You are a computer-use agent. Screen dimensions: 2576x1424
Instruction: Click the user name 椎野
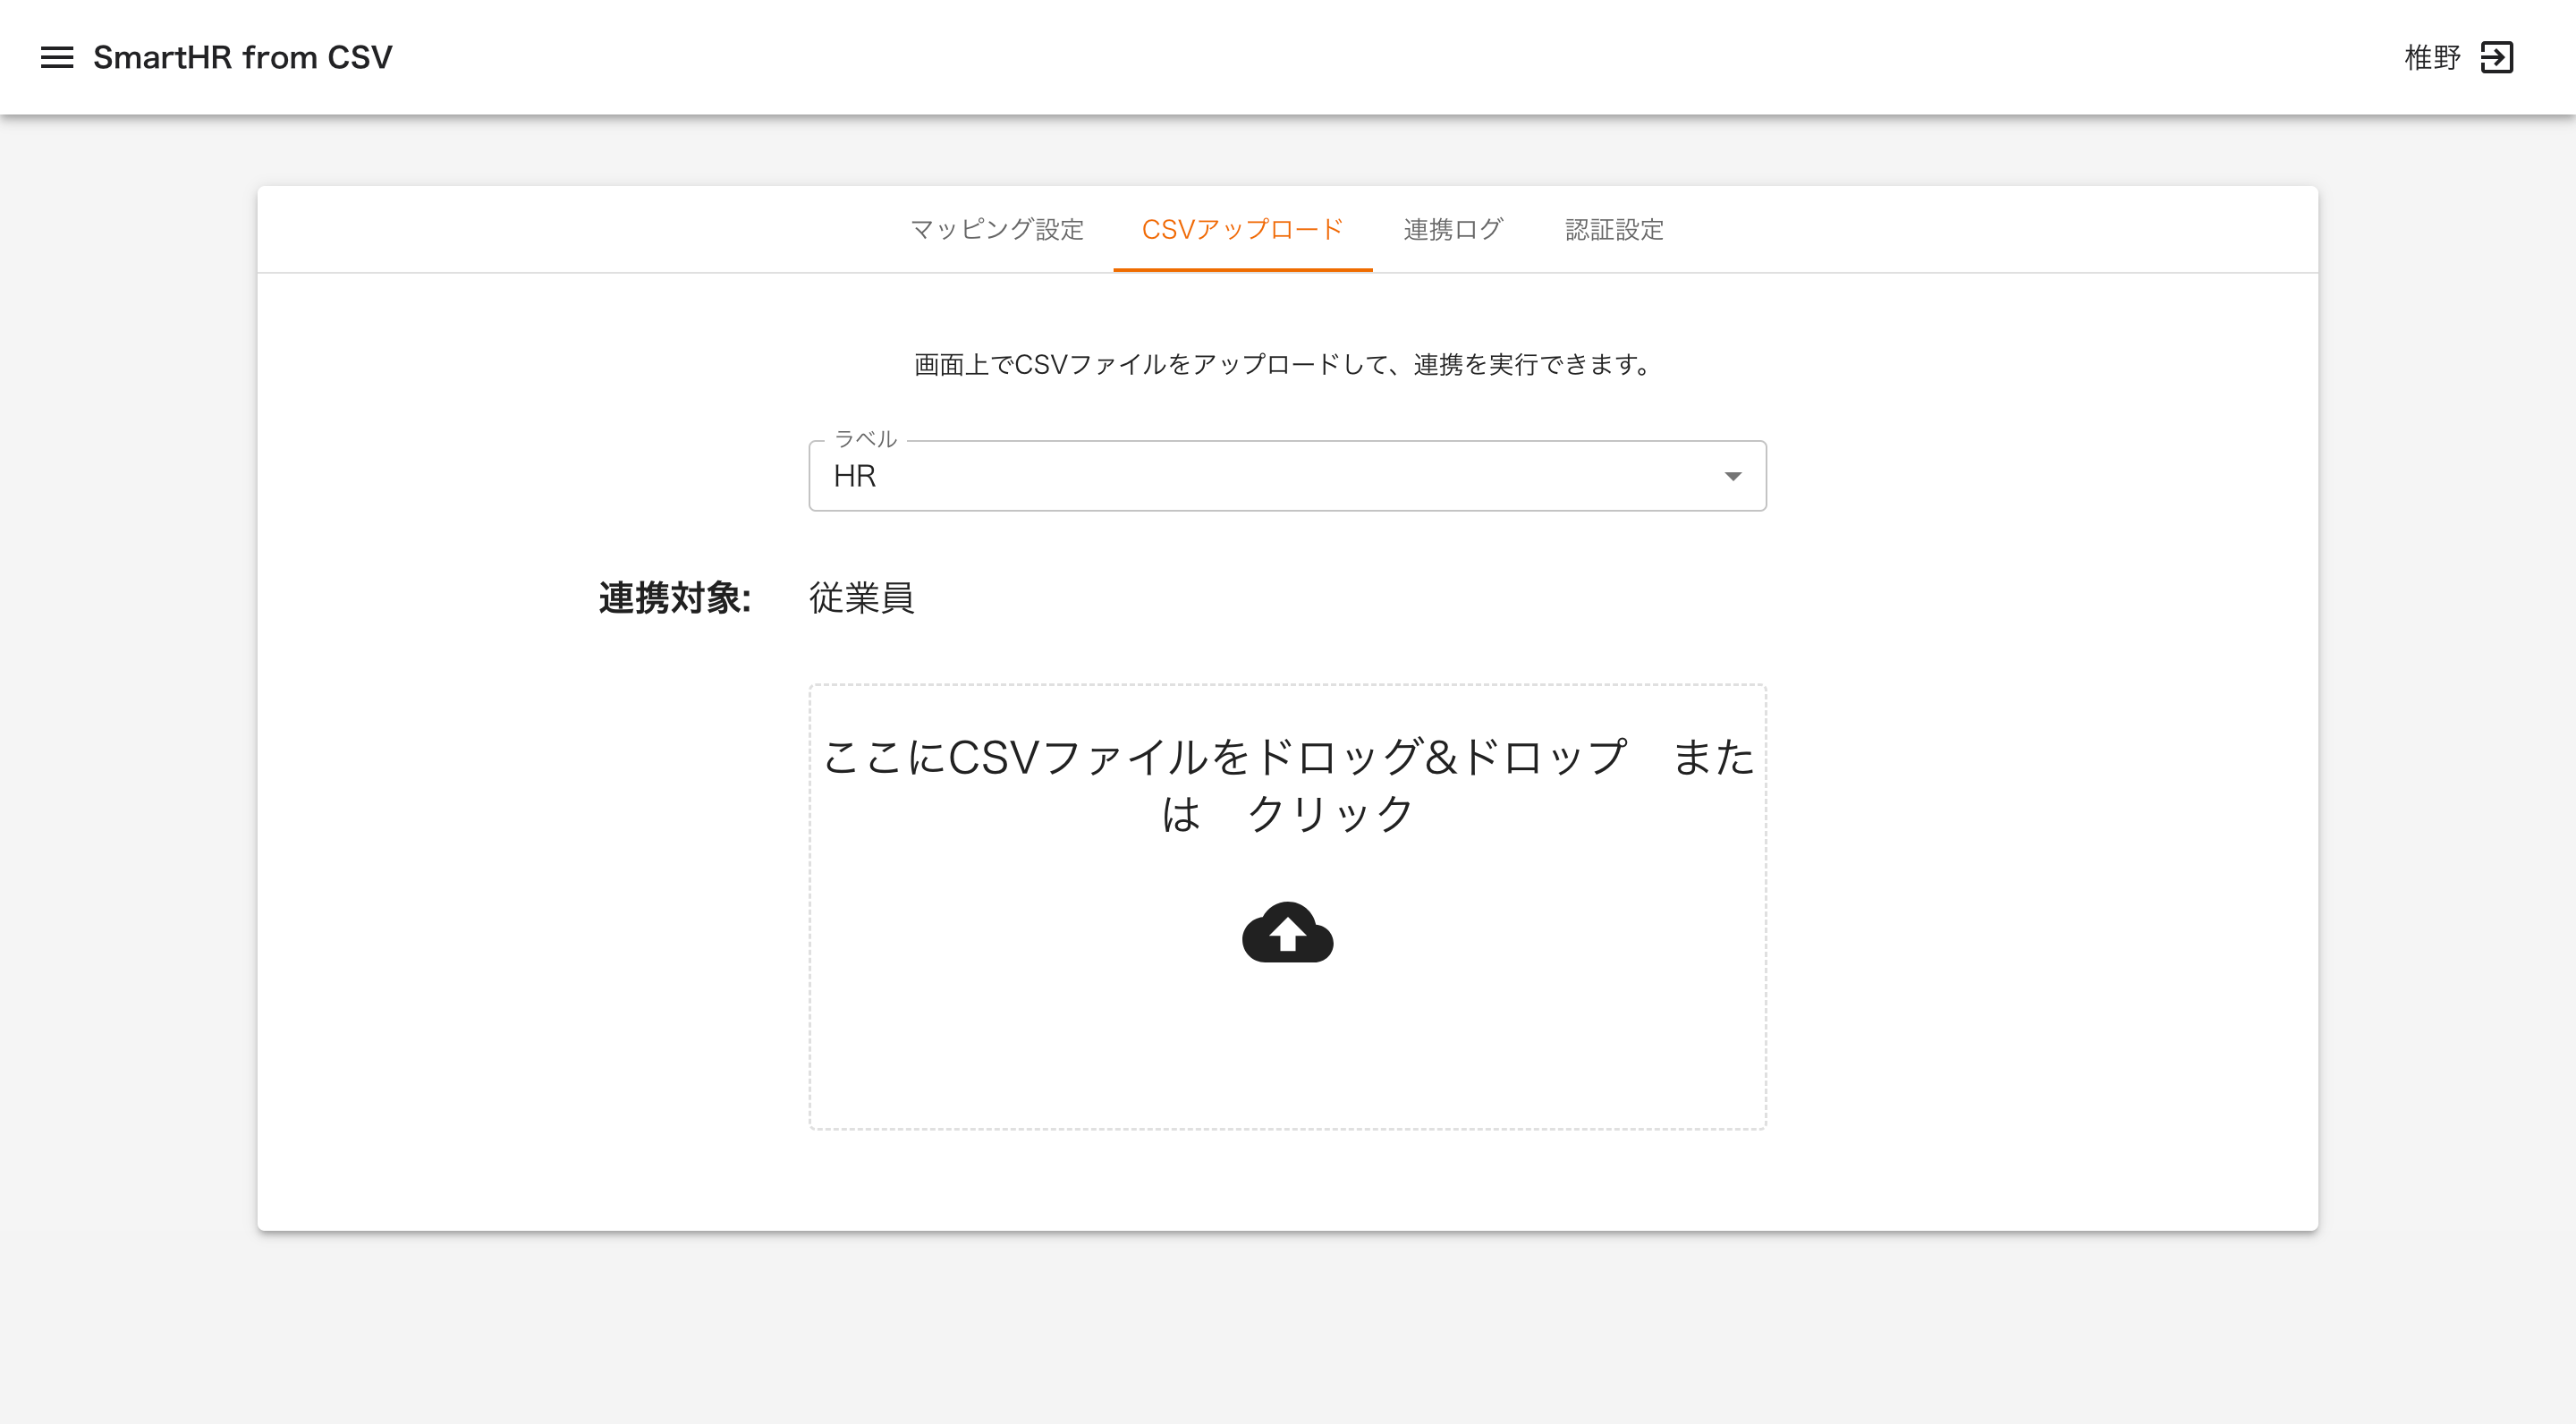click(2432, 57)
